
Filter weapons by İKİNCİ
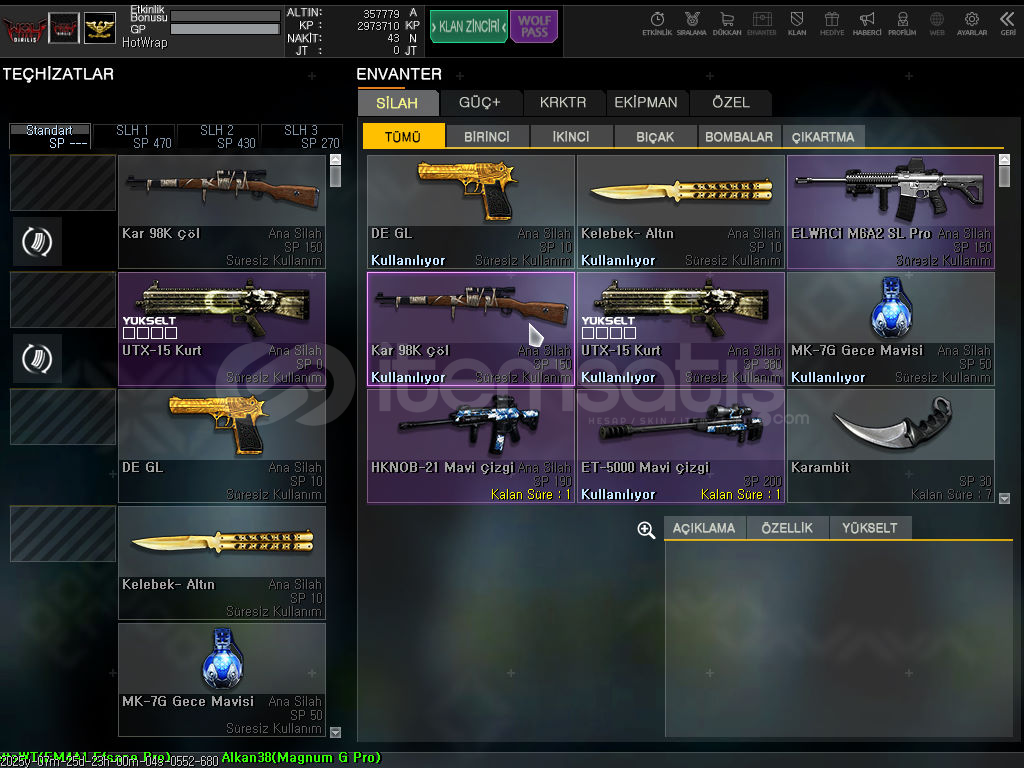tap(571, 136)
